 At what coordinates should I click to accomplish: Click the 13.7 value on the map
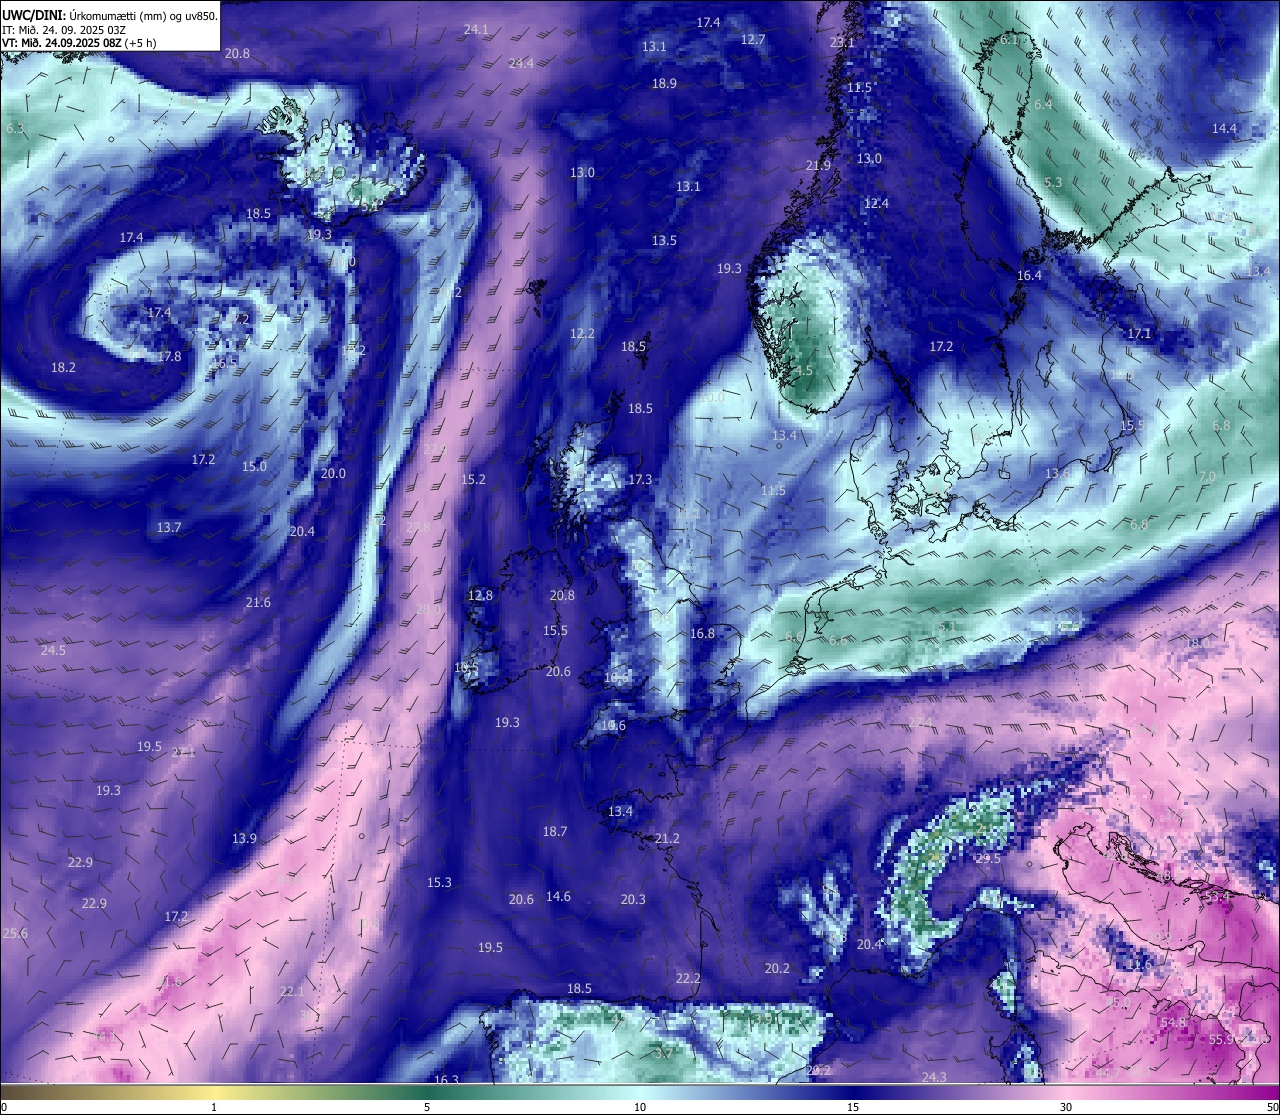pyautogui.click(x=169, y=528)
